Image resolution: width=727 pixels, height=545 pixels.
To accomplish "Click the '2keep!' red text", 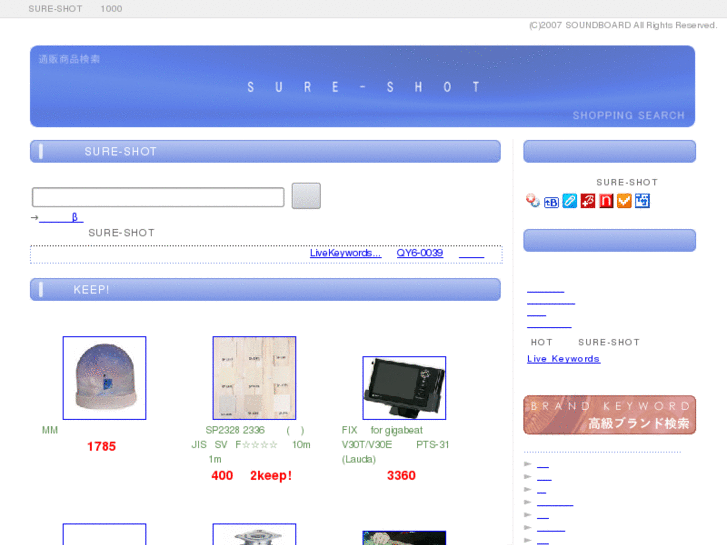I will pyautogui.click(x=271, y=476).
